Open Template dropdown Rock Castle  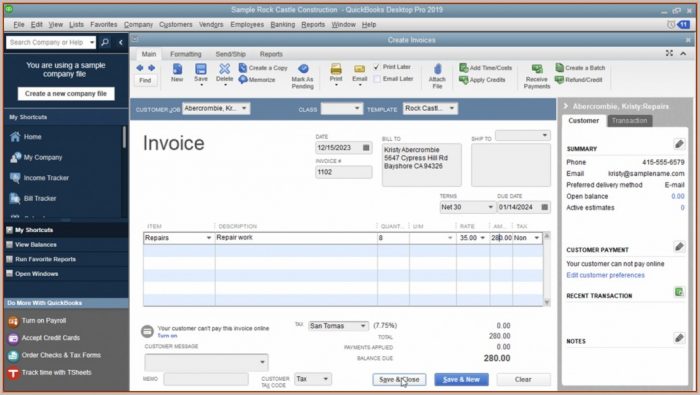pyautogui.click(x=452, y=108)
